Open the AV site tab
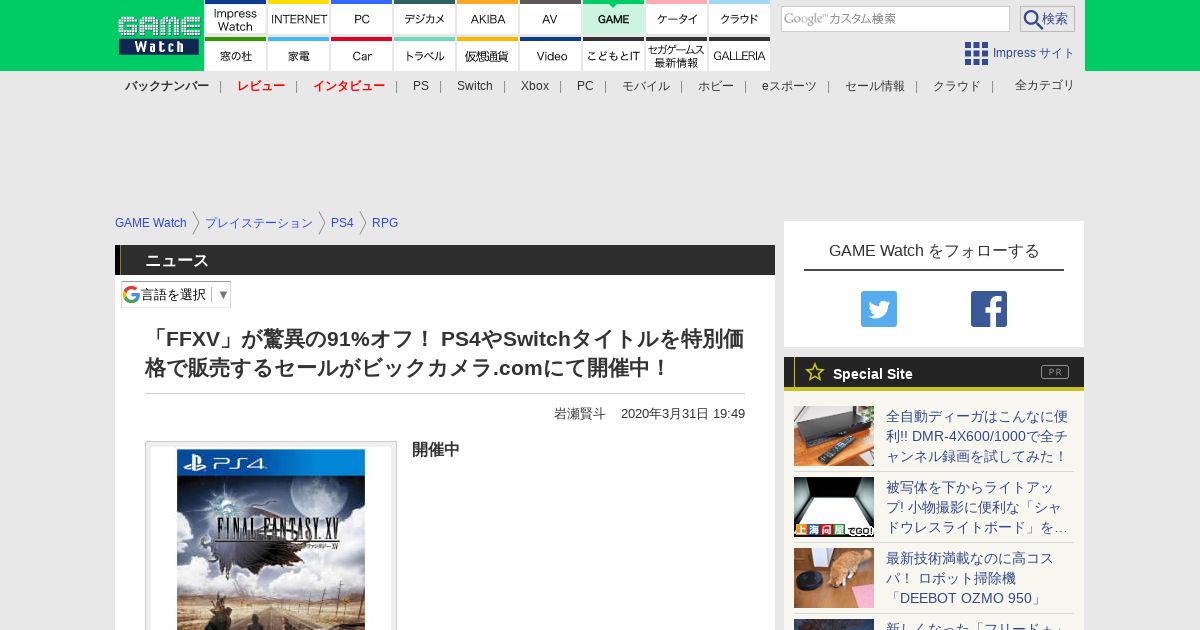This screenshot has height=630, width=1200. pos(550,18)
